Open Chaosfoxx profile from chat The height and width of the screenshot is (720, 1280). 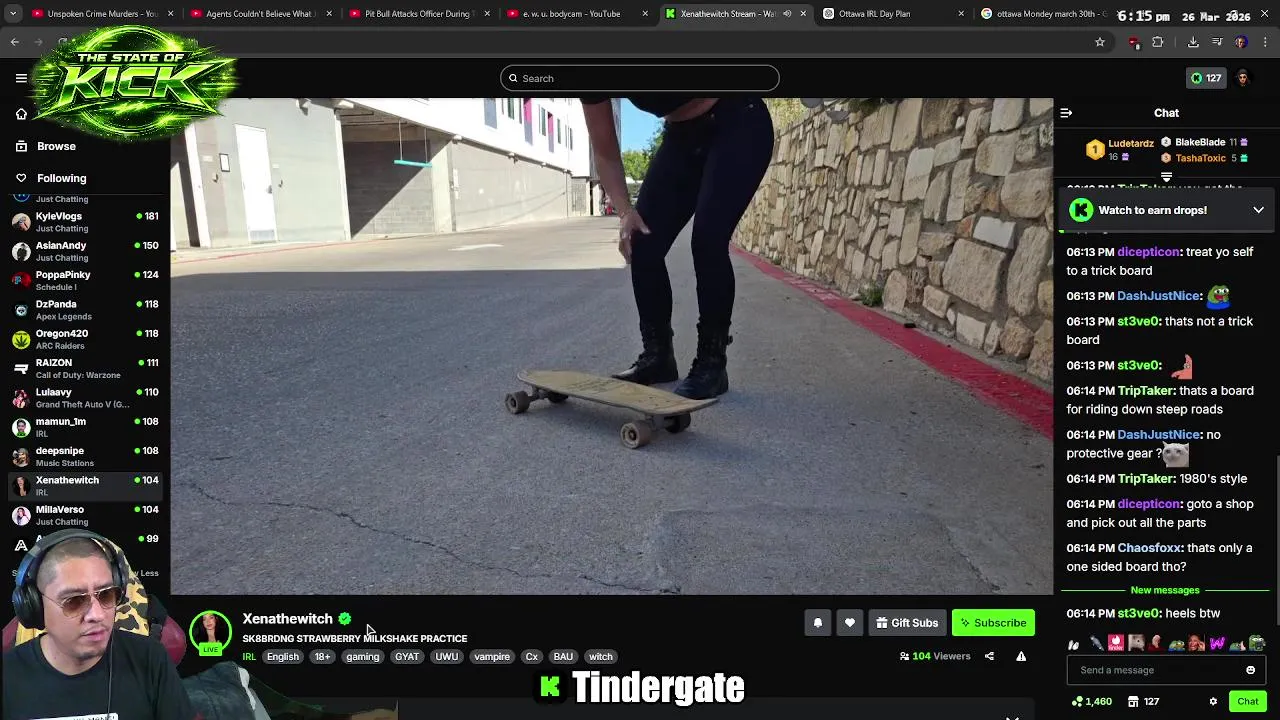[x=1150, y=548]
